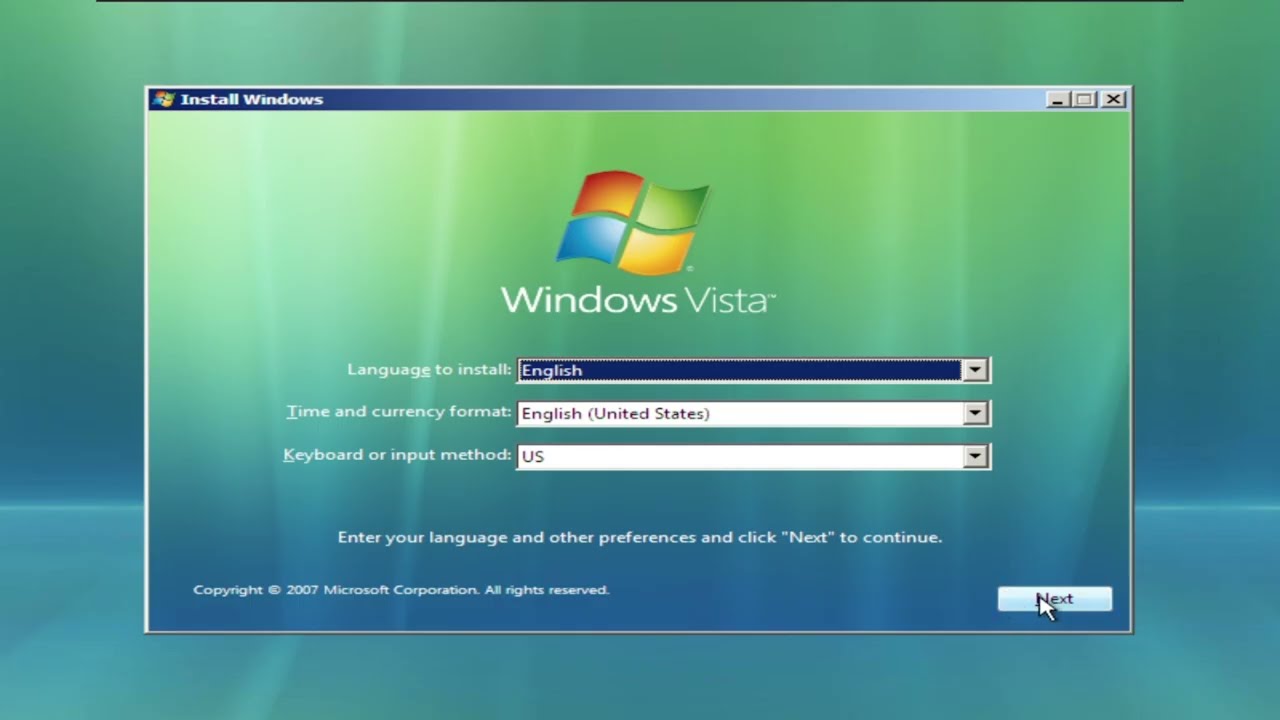Click the Next button
The height and width of the screenshot is (720, 1280).
tap(1054, 599)
